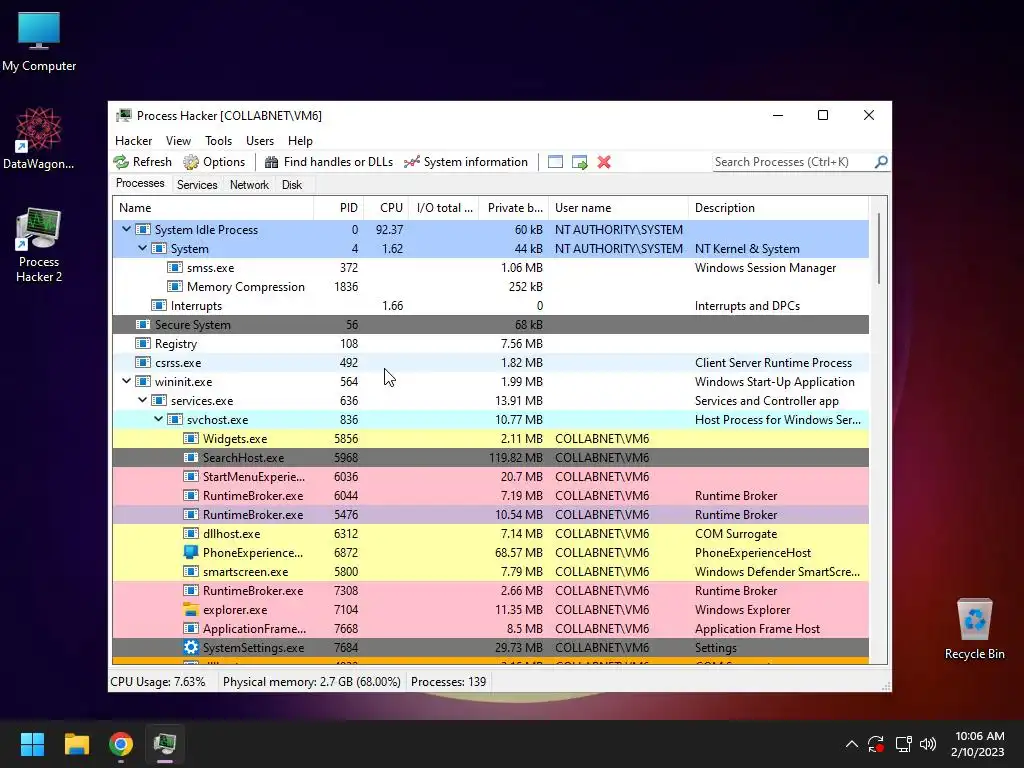The image size is (1024, 768).
Task: Open the Process Hacker 2 desktop shortcut
Action: point(39,245)
